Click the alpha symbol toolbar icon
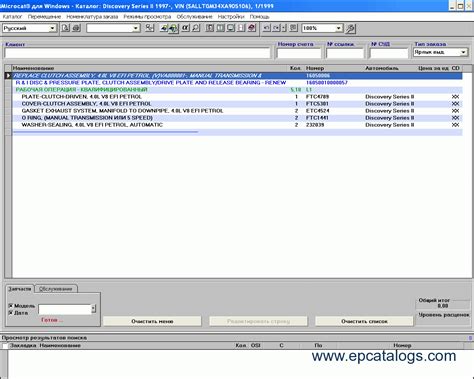Viewport: 474px width, 379px height. (x=185, y=28)
